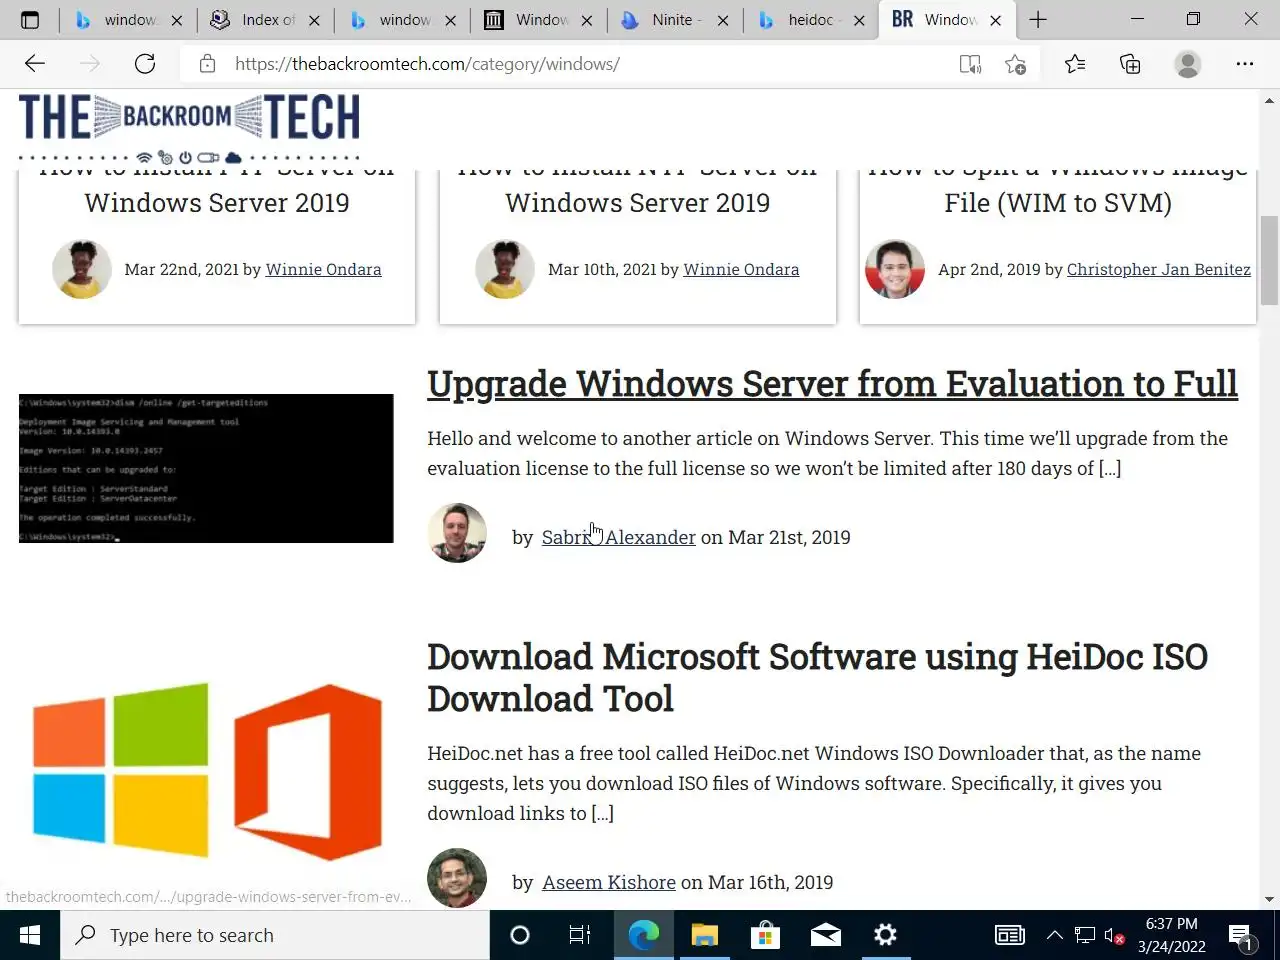Click Christopher Jan Benitez's avatar photo
The width and height of the screenshot is (1280, 960).
pos(894,269)
